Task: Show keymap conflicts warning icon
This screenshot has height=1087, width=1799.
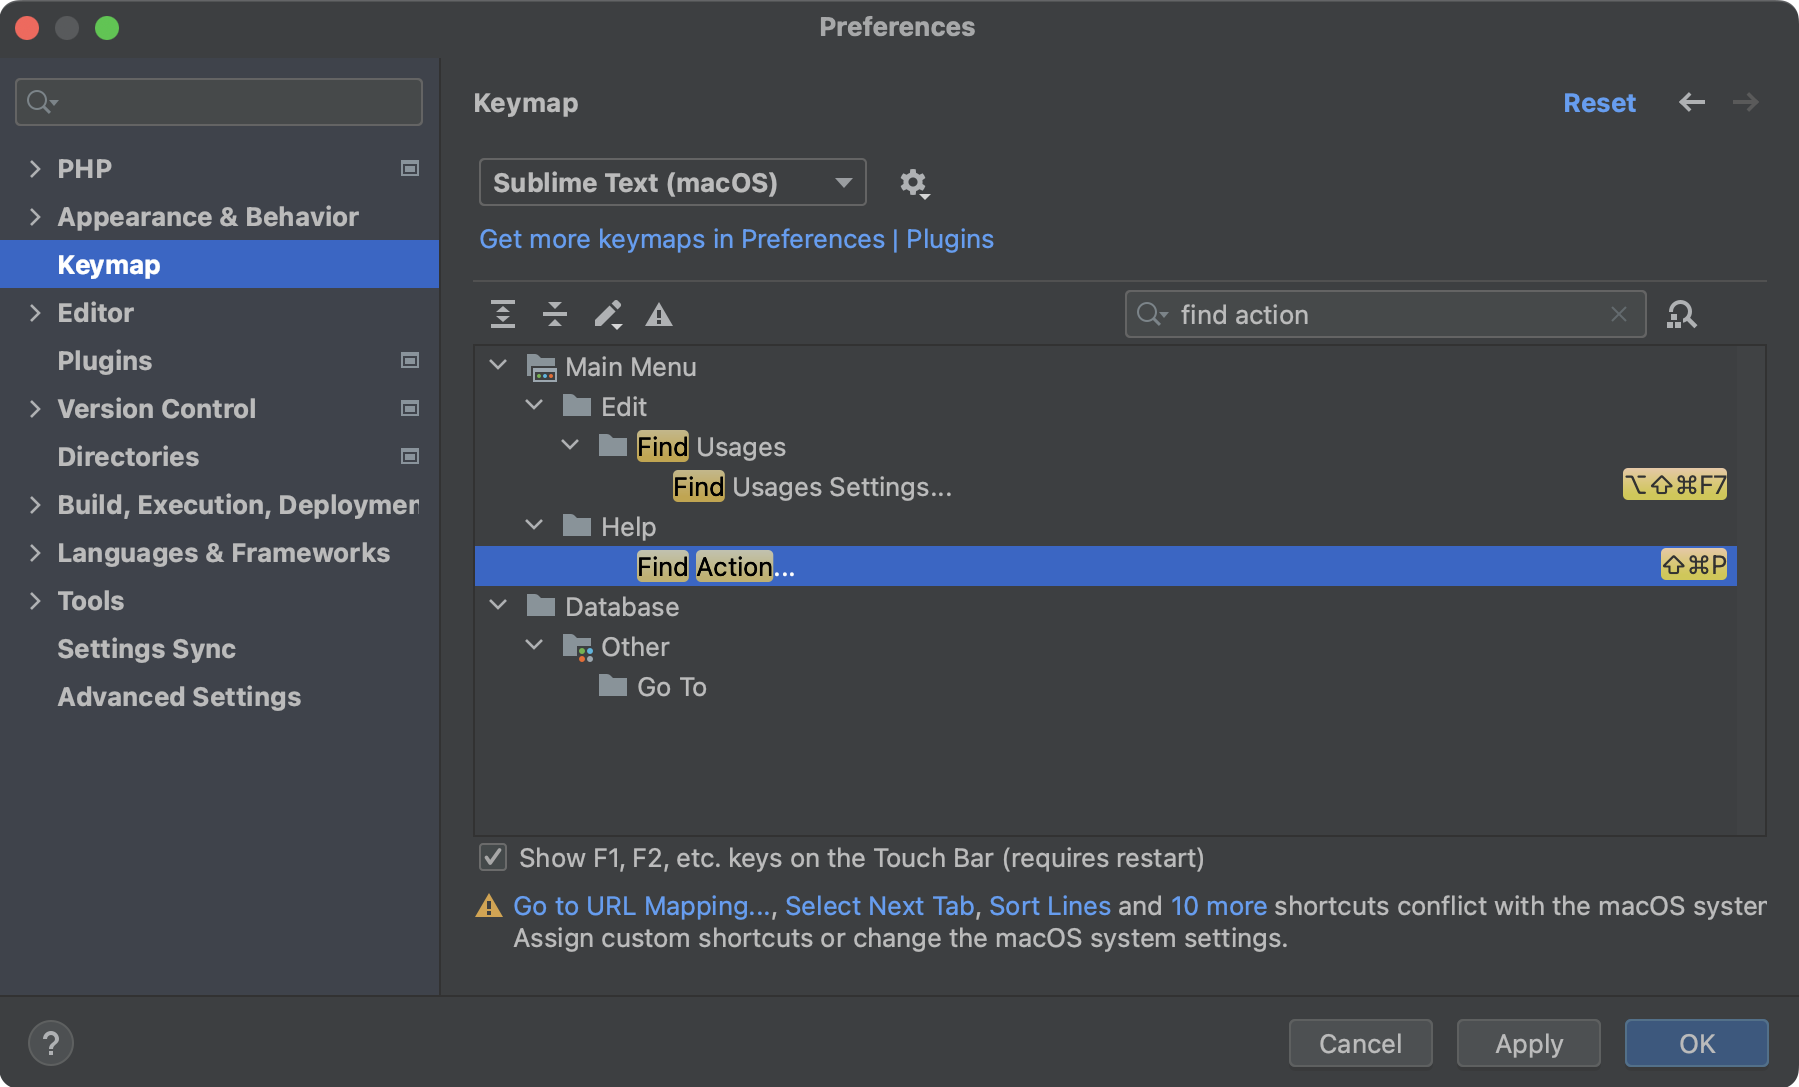Action: (x=659, y=316)
